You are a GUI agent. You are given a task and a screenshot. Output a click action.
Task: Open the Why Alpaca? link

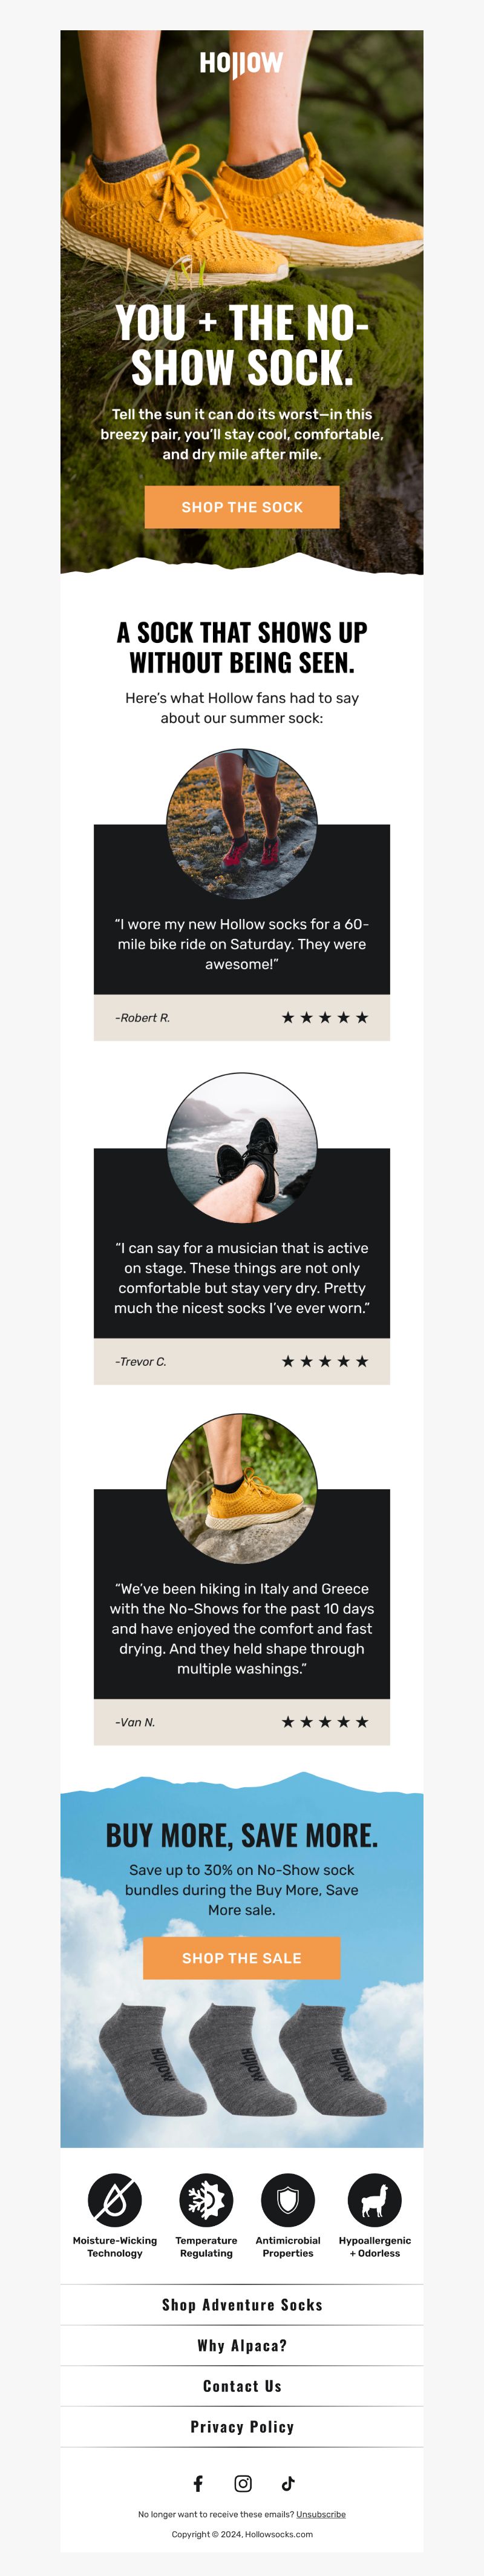242,2346
